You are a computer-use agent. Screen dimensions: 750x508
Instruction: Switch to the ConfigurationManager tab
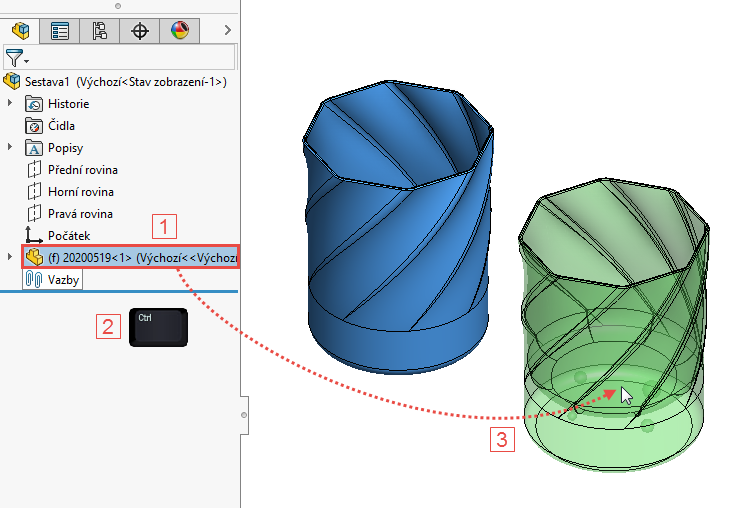point(99,31)
